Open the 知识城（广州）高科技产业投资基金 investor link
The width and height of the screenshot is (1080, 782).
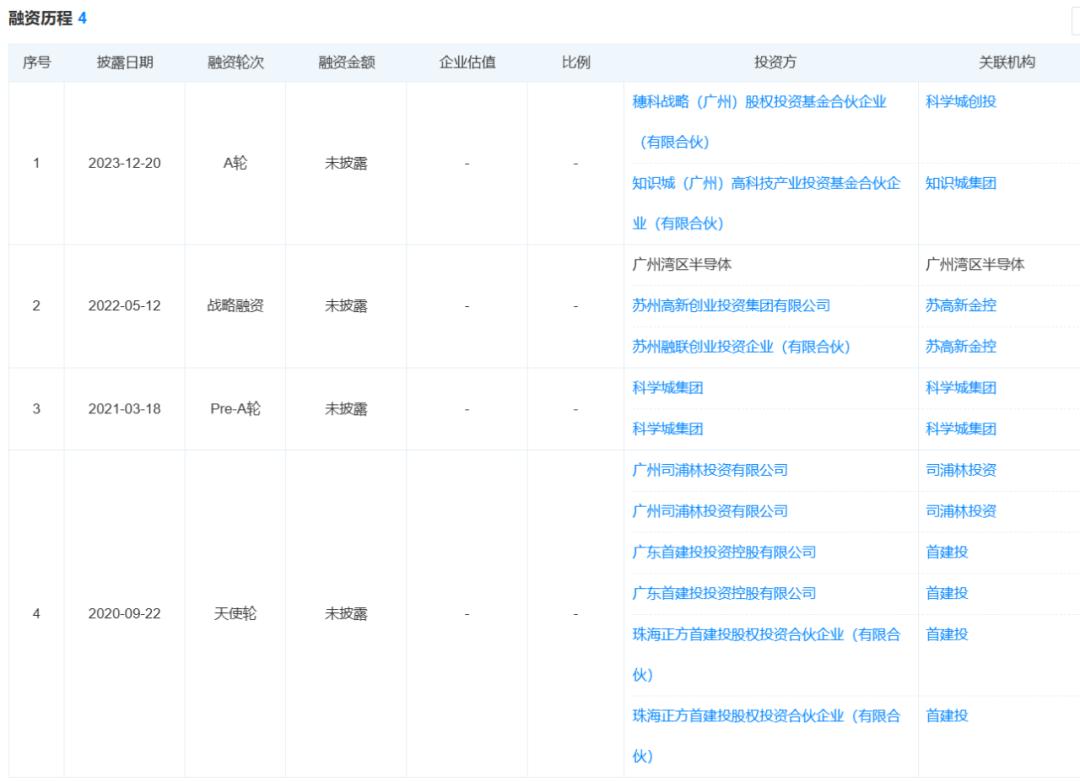click(766, 184)
